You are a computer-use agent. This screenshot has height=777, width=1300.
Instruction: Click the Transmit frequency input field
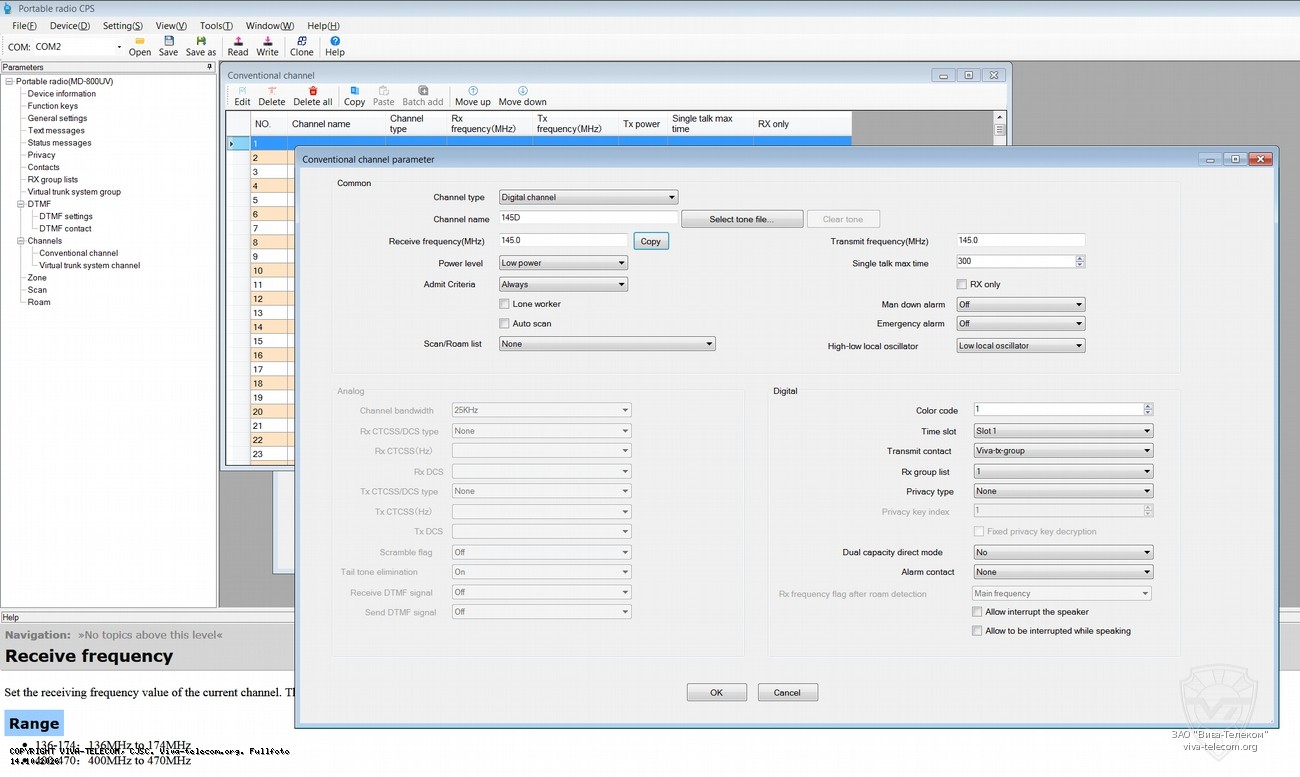tap(1020, 240)
